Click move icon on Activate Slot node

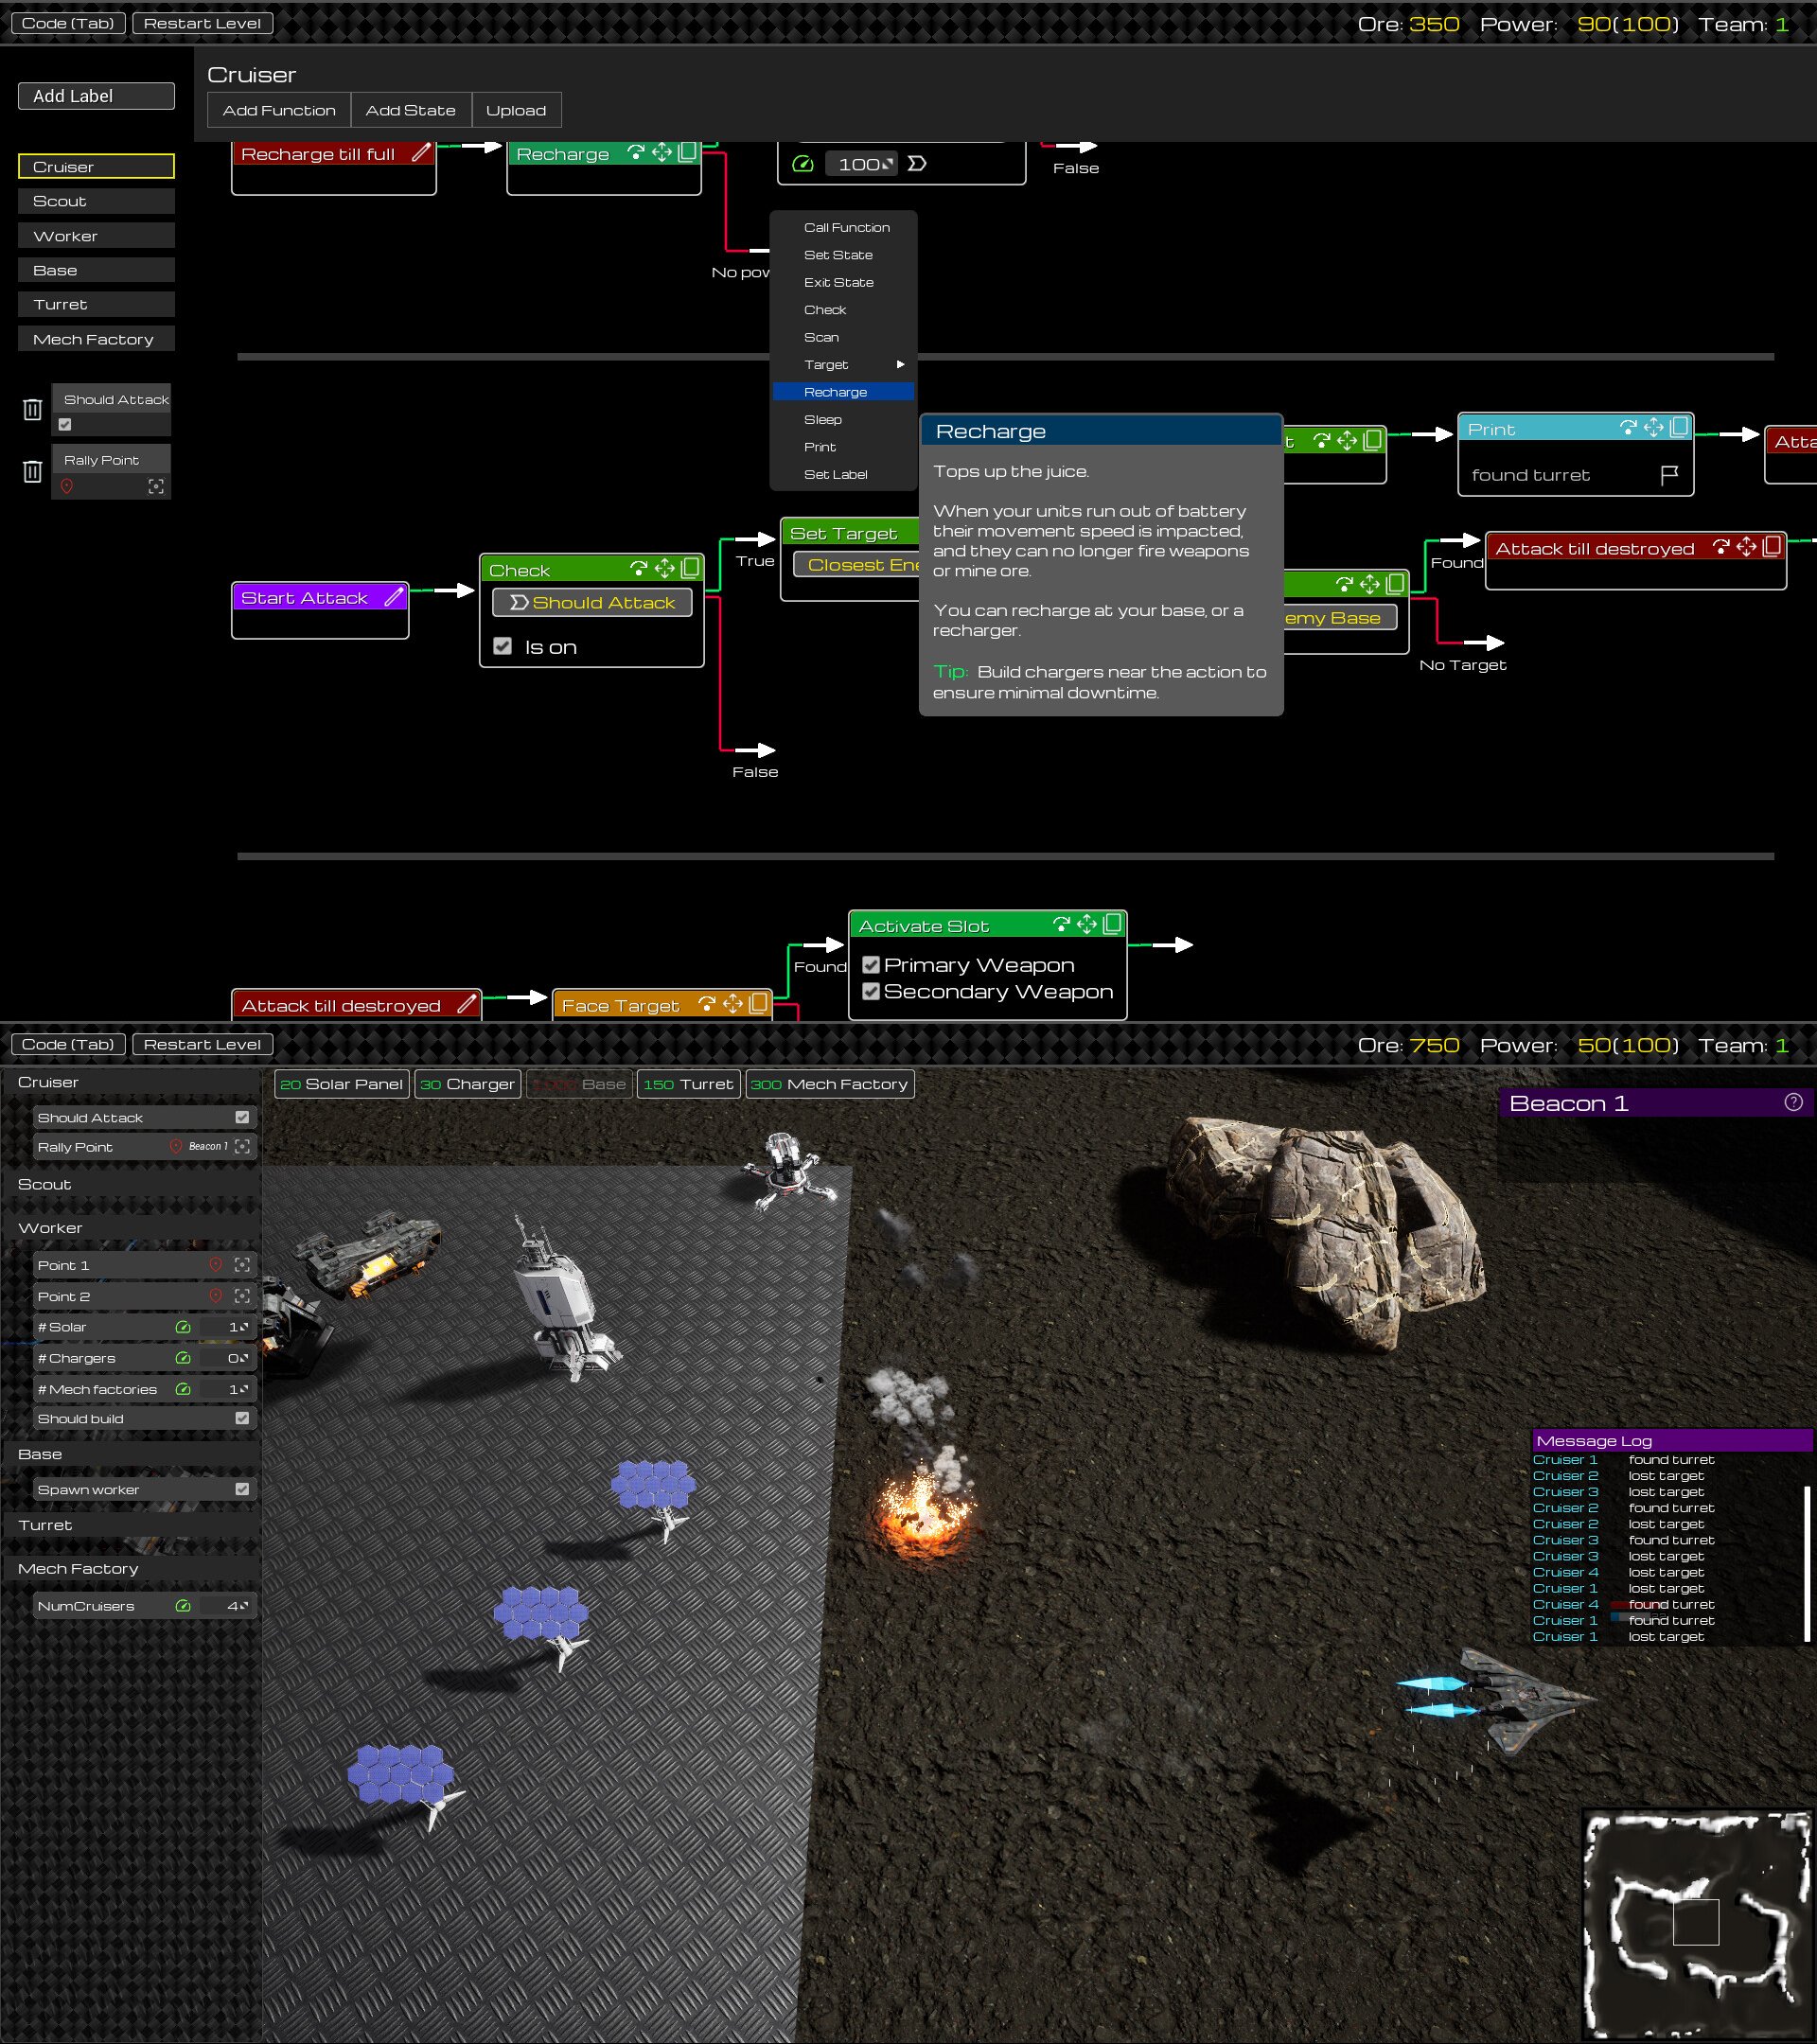(1086, 925)
